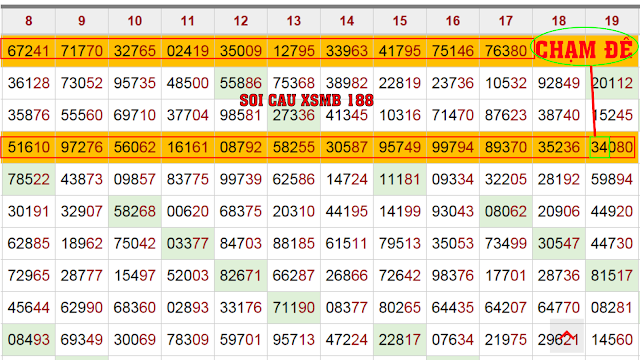Click the scroll-to-top chevron button

pos(567,336)
